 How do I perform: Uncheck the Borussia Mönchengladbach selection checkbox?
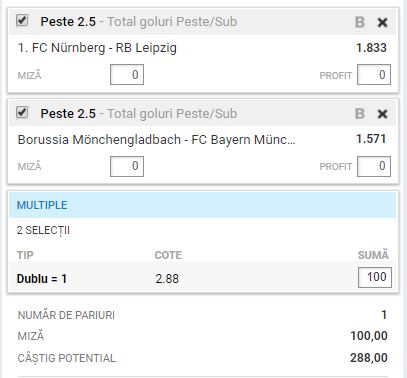(x=22, y=112)
